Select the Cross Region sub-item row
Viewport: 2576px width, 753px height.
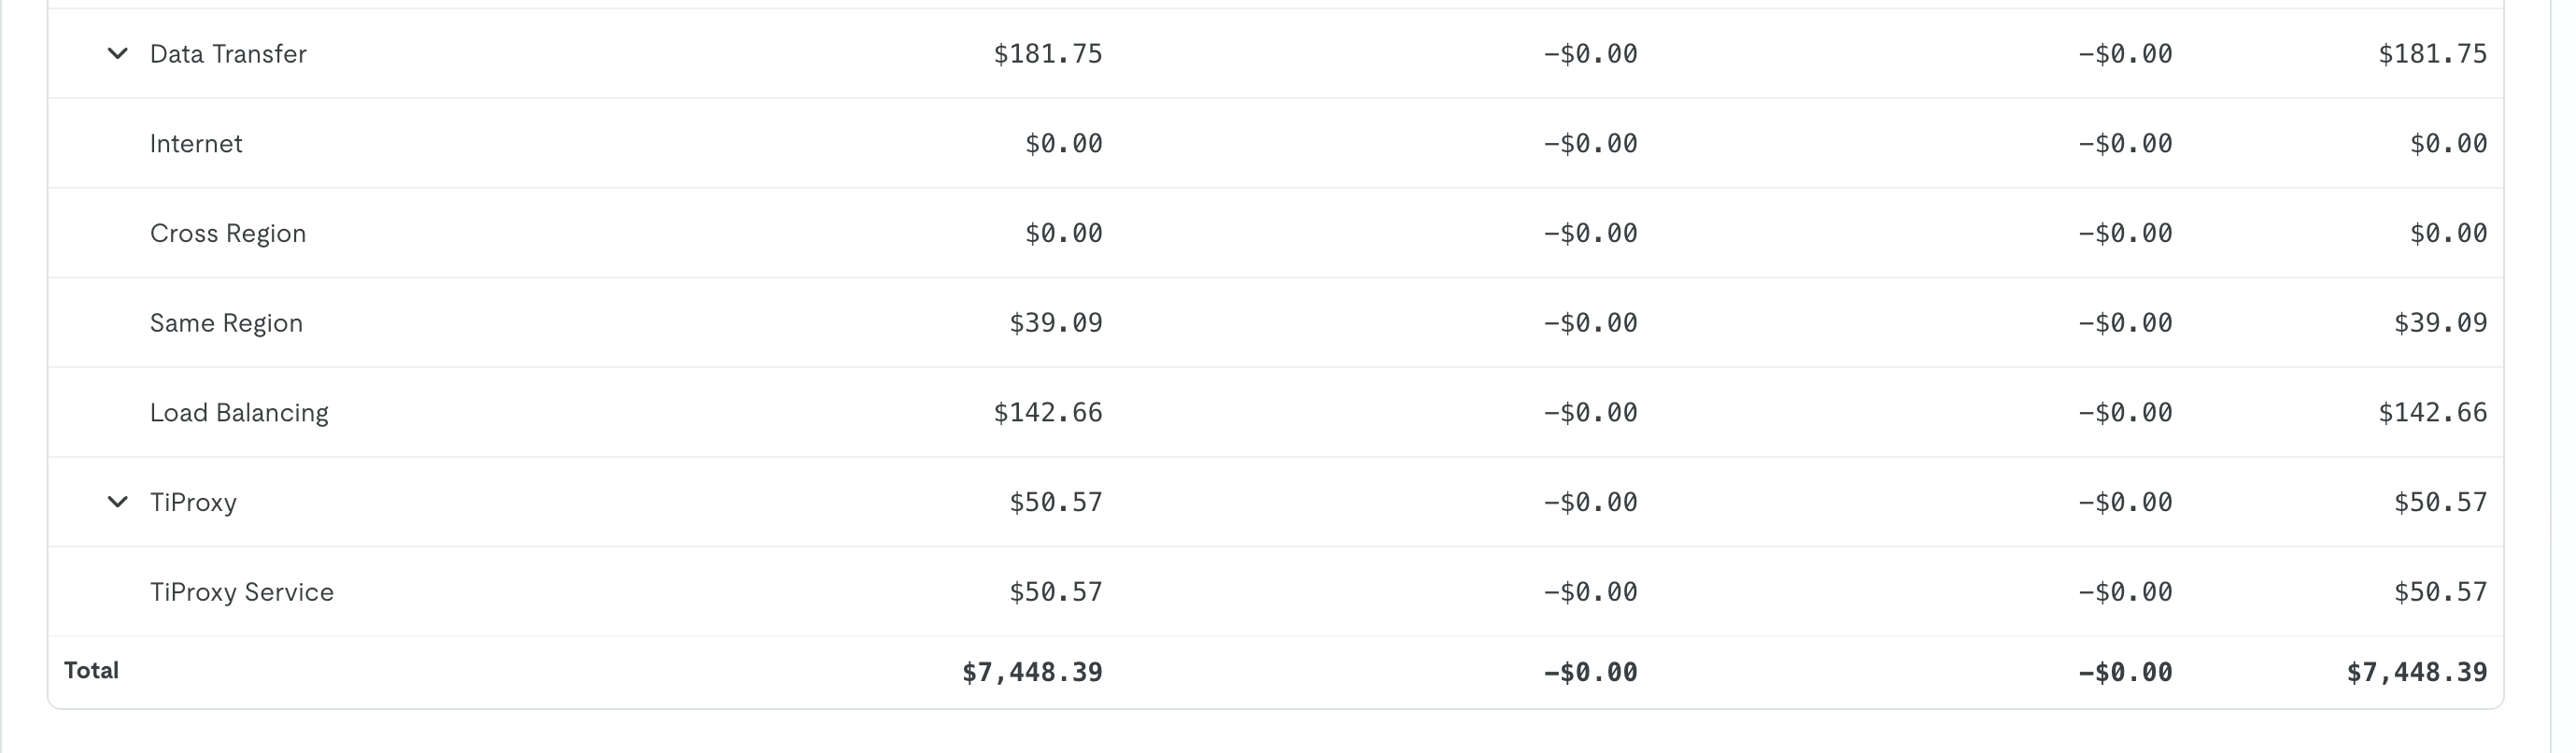point(228,233)
